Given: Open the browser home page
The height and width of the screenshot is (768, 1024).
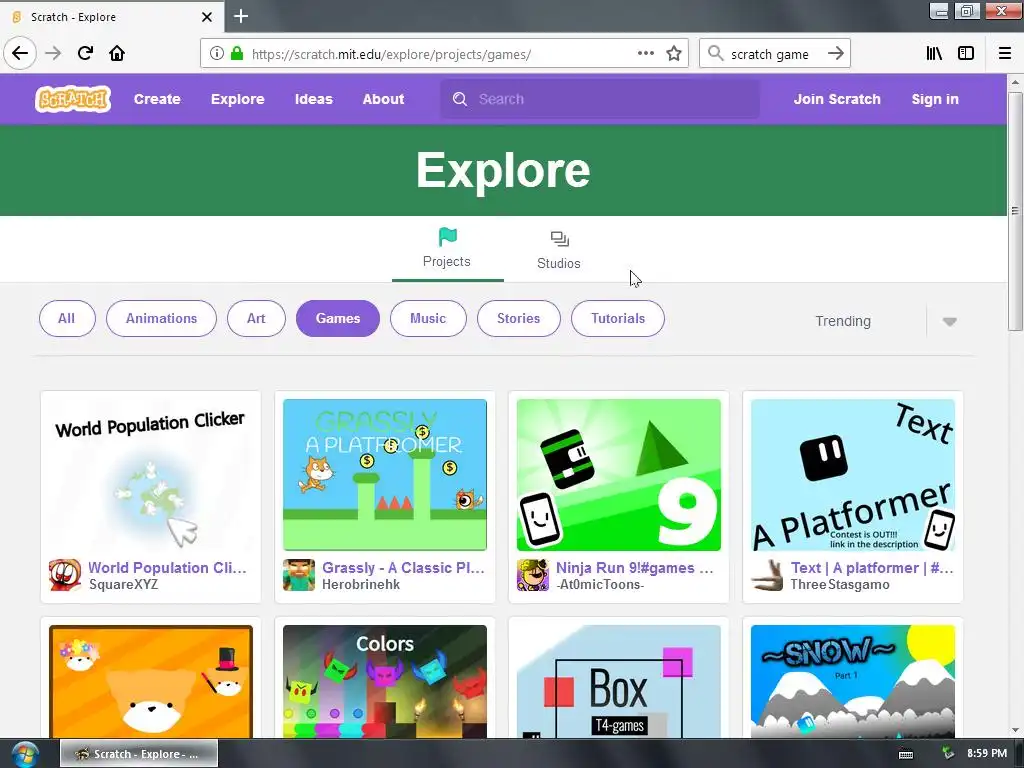Looking at the screenshot, I should (117, 54).
